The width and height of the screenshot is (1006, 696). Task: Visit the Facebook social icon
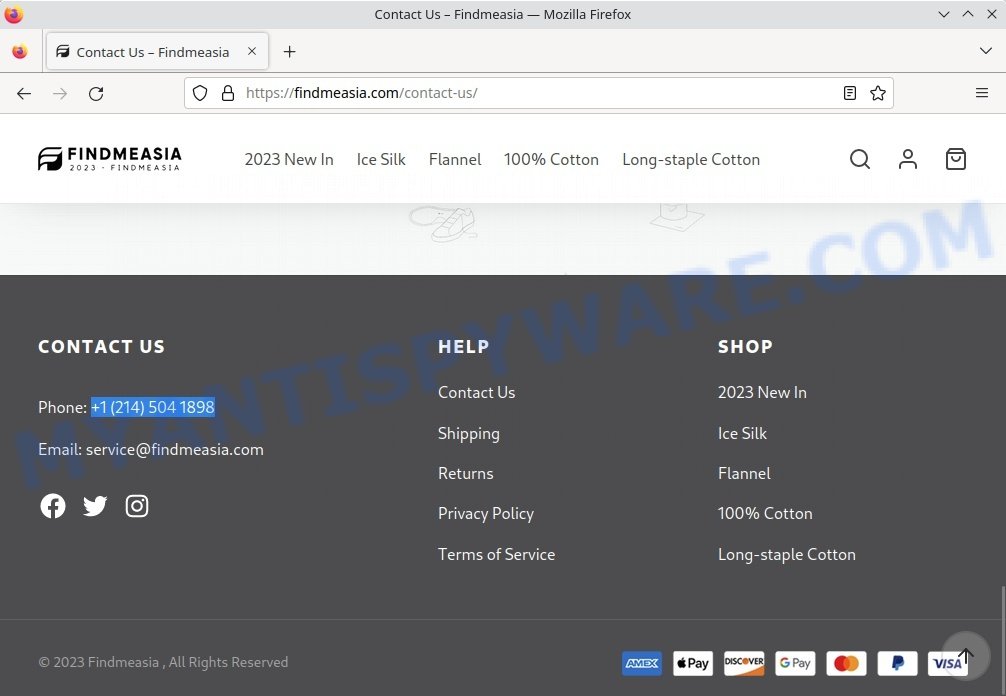[x=53, y=506]
